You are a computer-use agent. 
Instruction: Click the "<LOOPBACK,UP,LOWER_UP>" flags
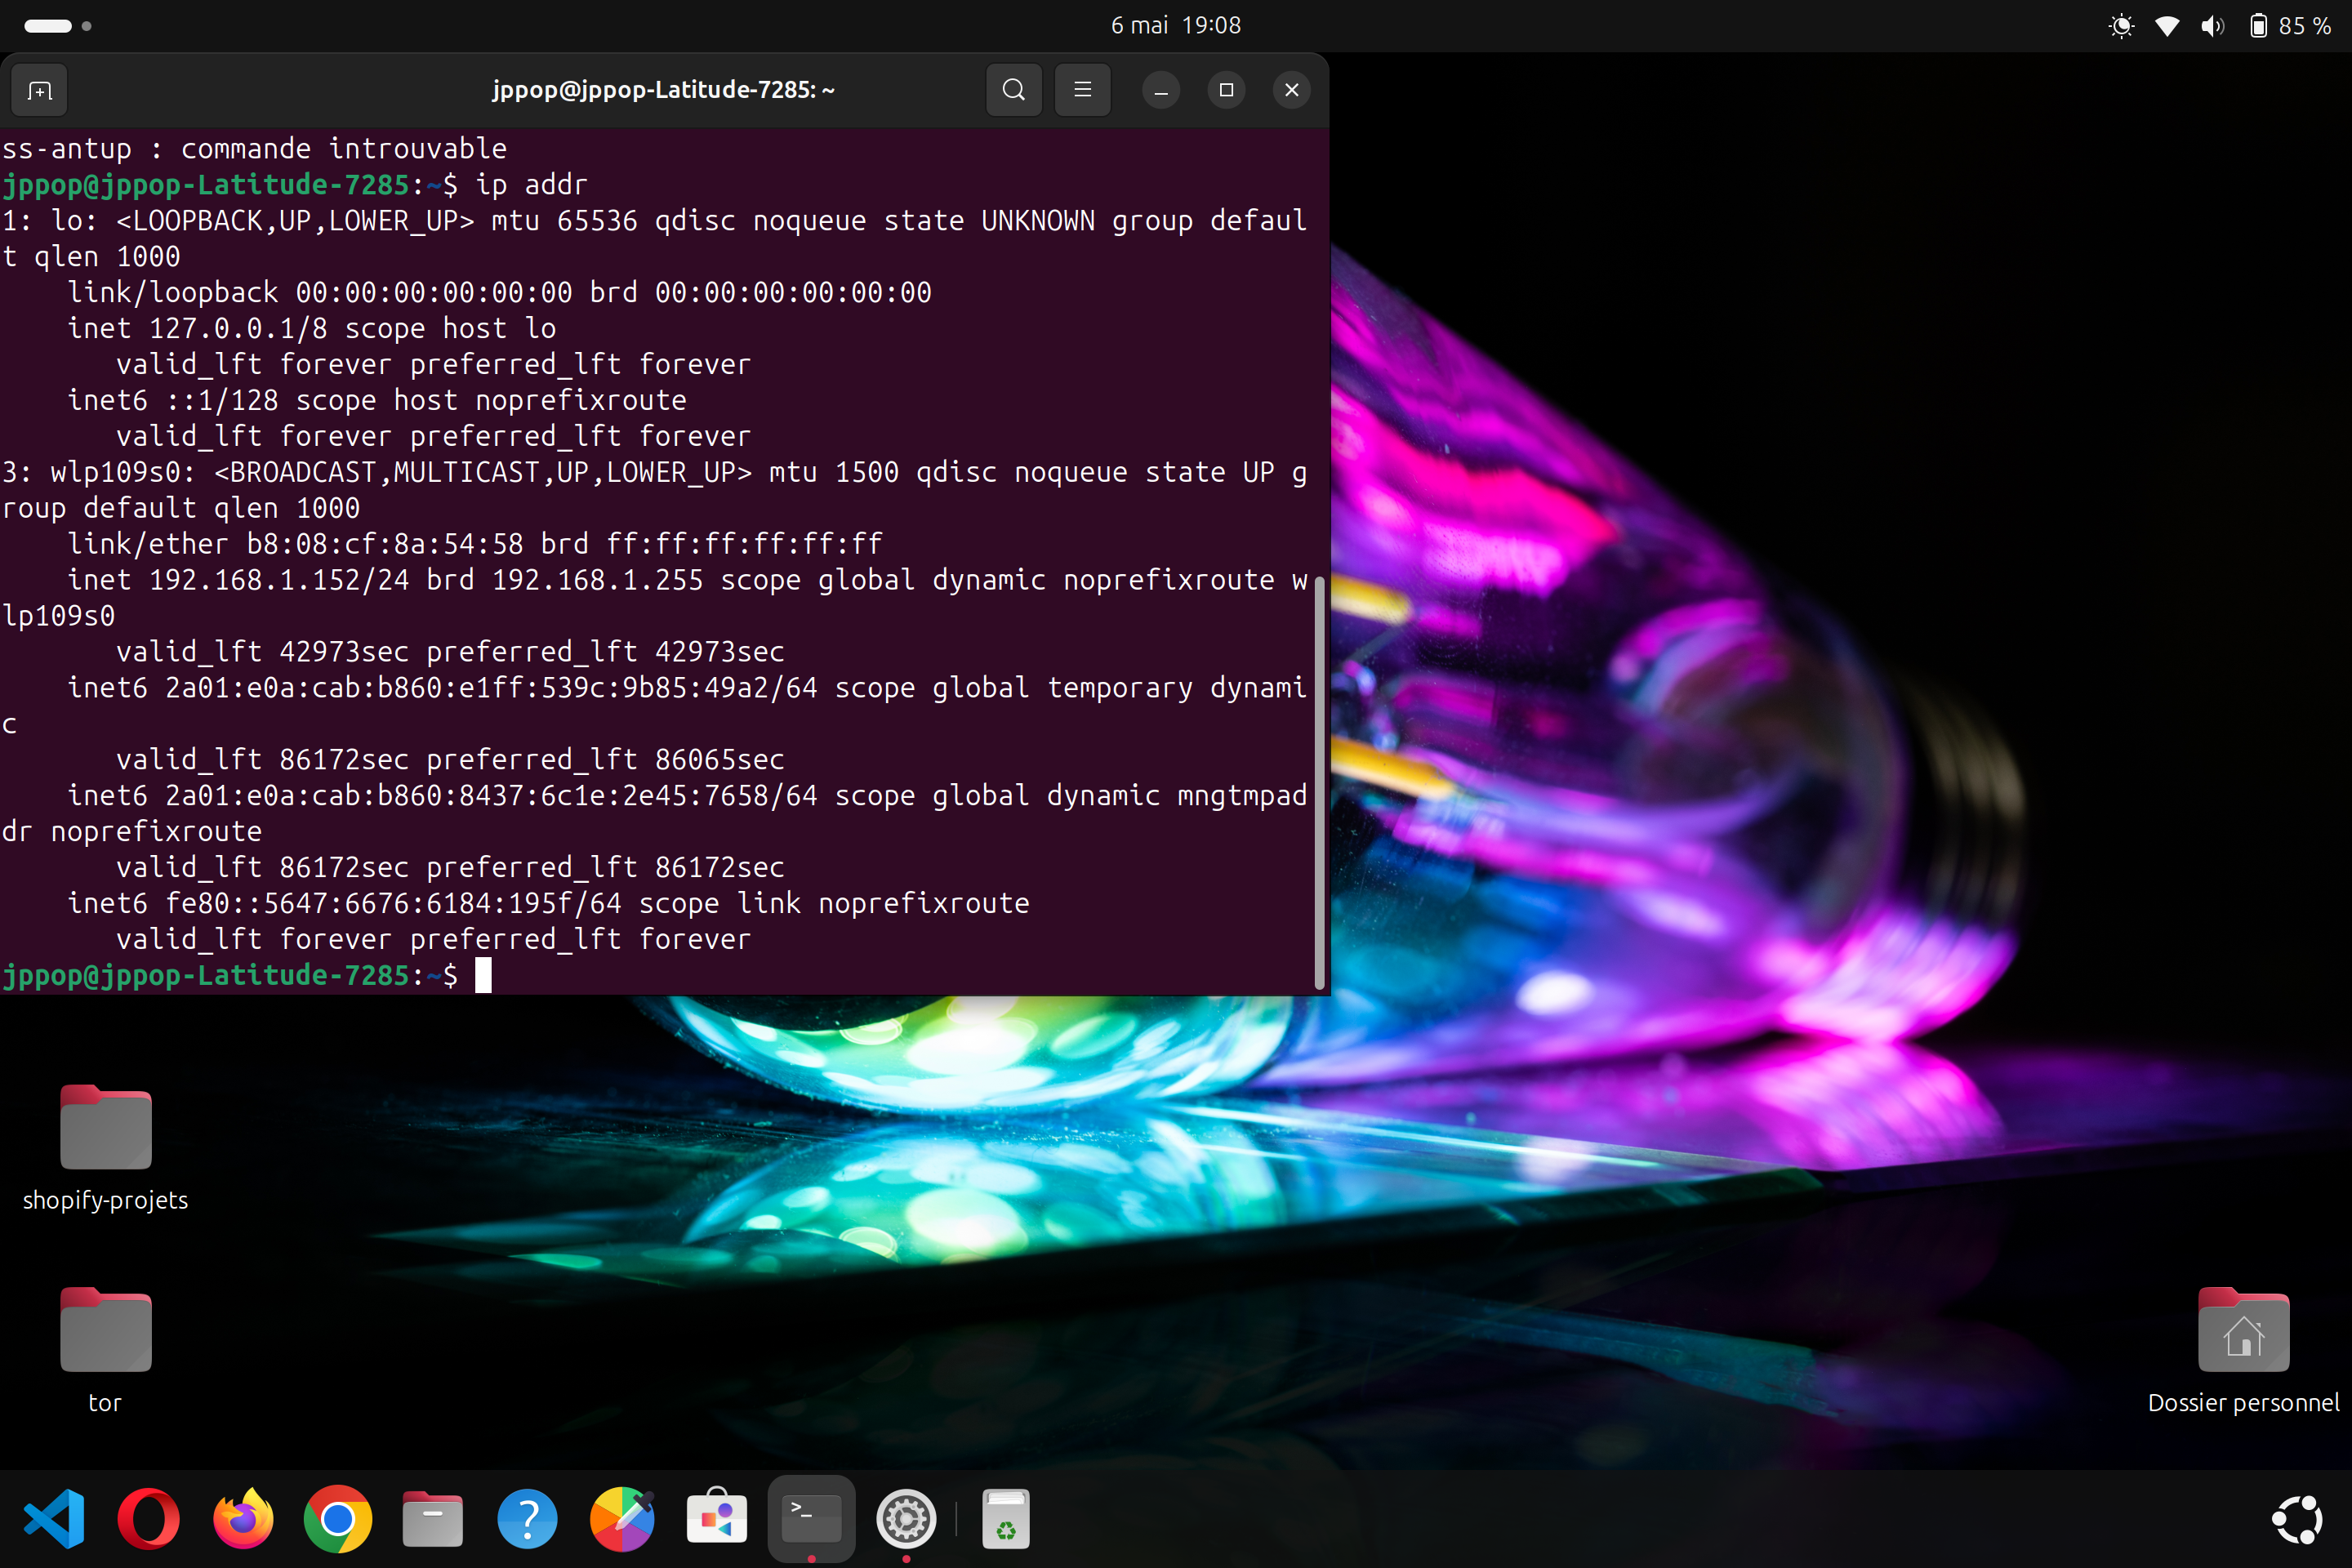[295, 221]
